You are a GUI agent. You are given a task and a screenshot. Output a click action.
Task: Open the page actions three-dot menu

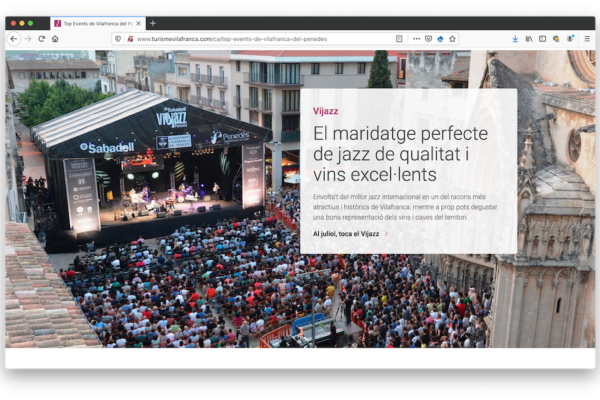[416, 39]
